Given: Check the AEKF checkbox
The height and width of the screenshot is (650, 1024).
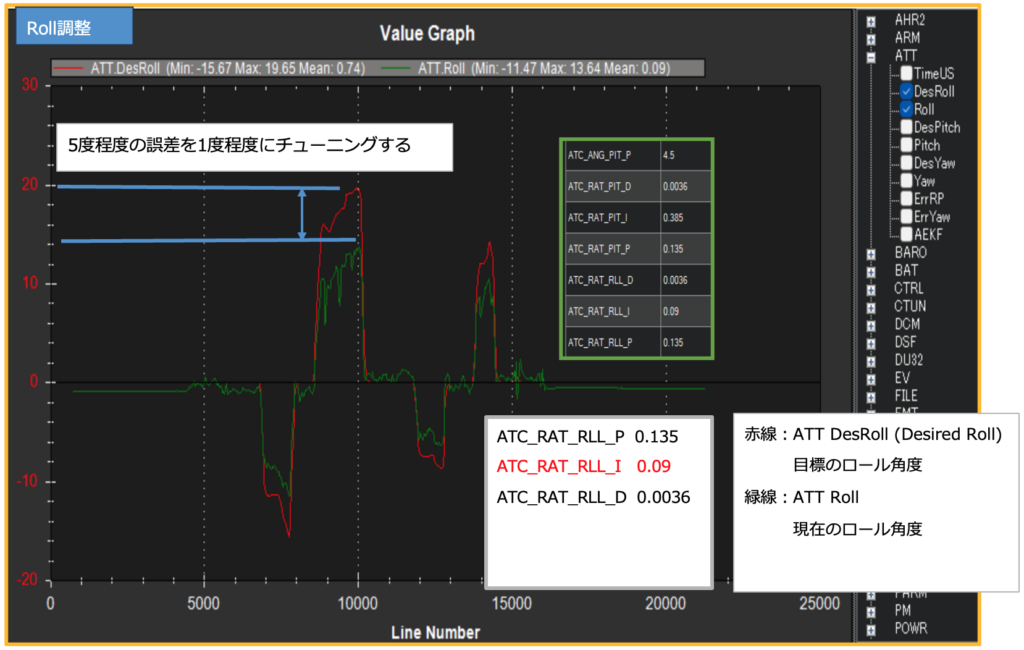Looking at the screenshot, I should coord(906,234).
